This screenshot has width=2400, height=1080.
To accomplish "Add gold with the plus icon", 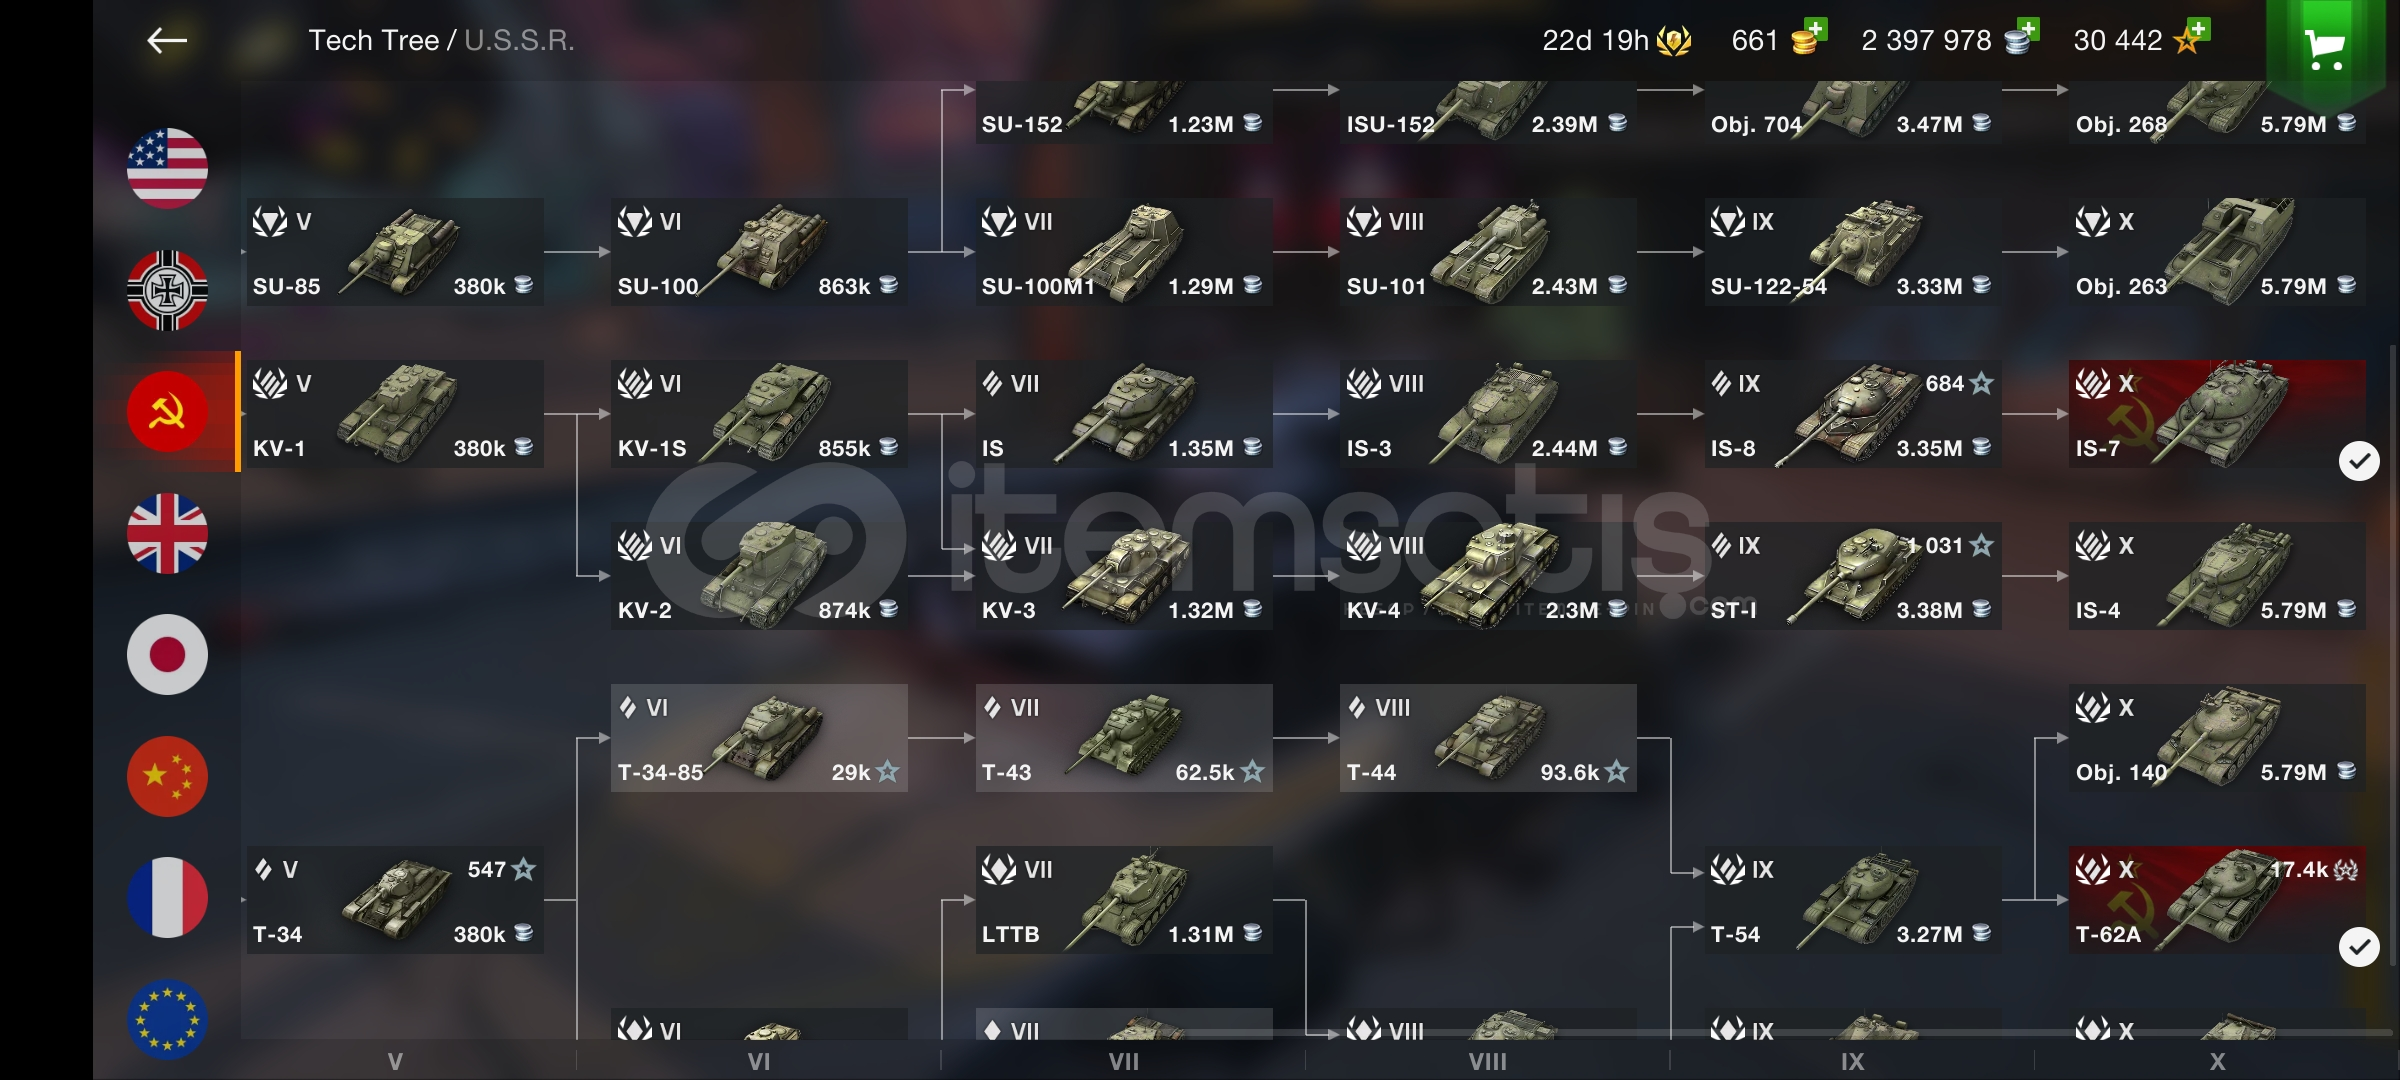I will (x=1816, y=28).
